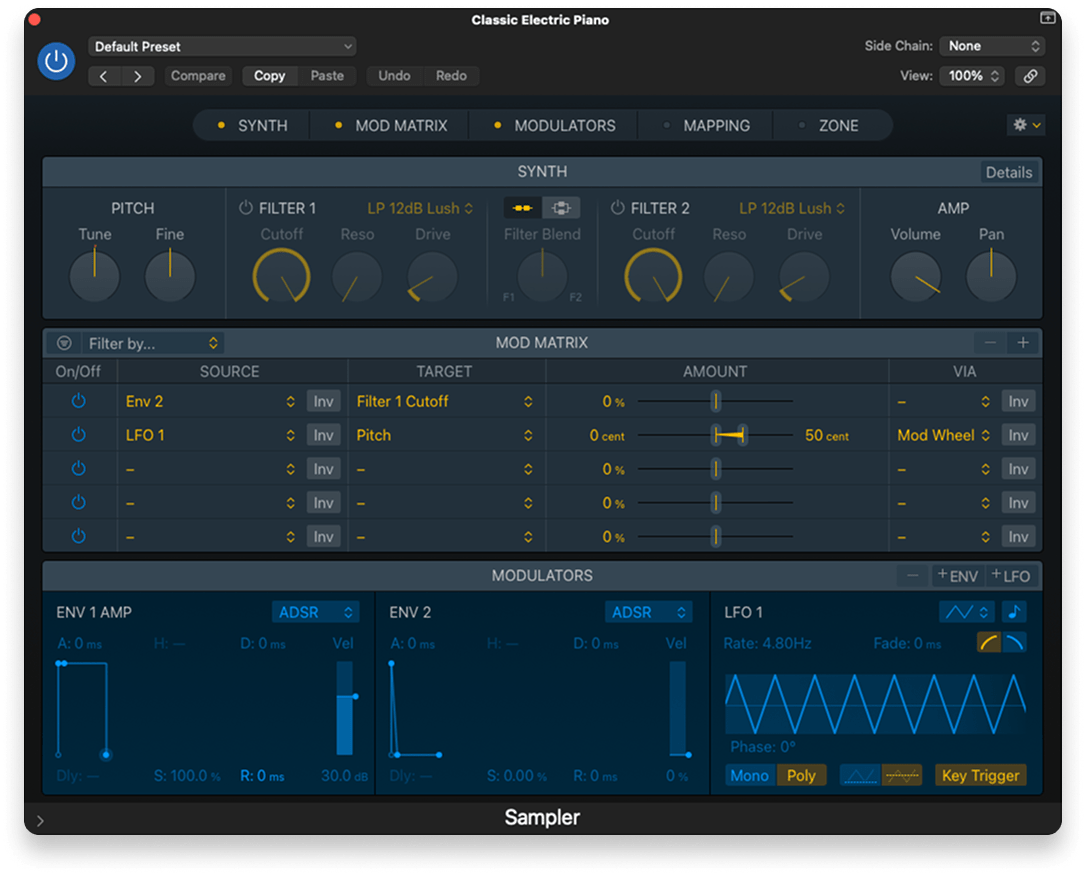The width and height of the screenshot is (1086, 875).
Task: Open Synth Details view
Action: pos(1009,173)
